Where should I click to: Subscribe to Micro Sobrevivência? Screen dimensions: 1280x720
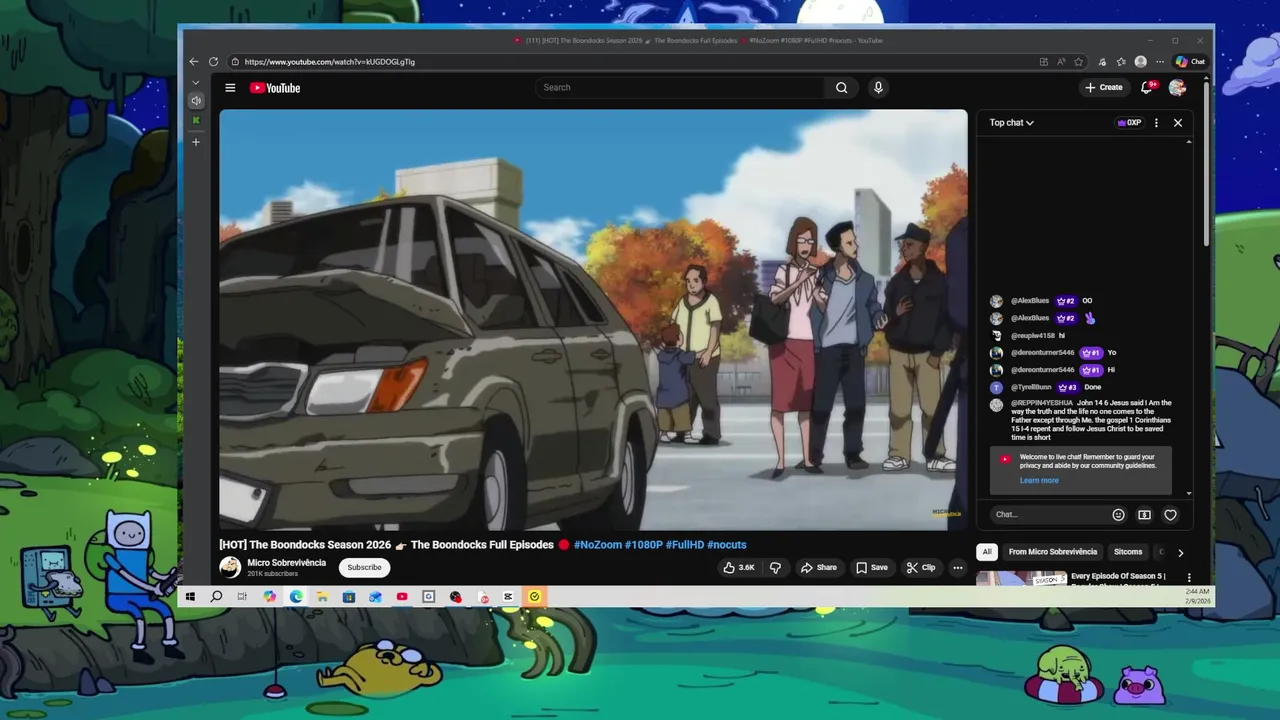pos(364,568)
